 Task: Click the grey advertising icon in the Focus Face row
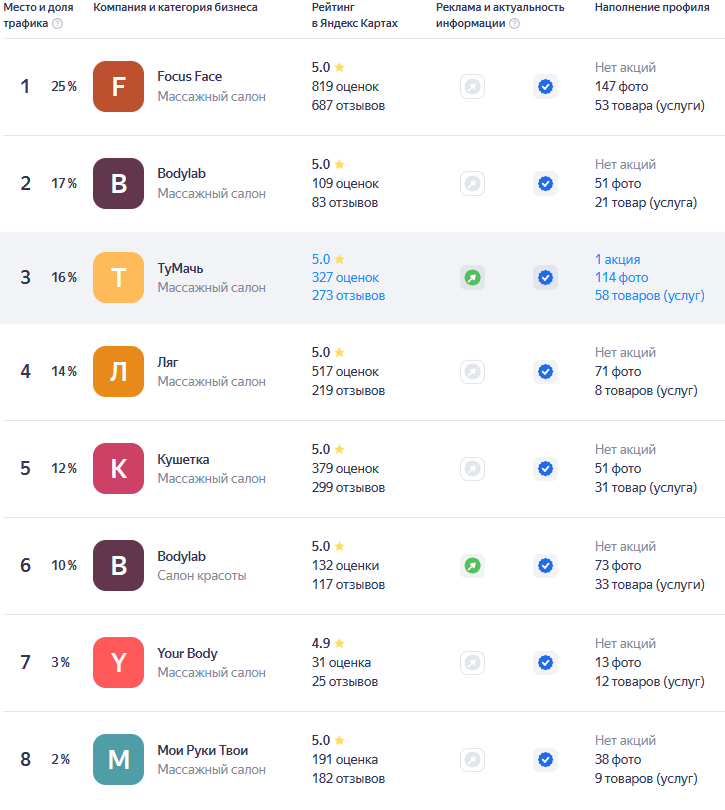(x=472, y=87)
